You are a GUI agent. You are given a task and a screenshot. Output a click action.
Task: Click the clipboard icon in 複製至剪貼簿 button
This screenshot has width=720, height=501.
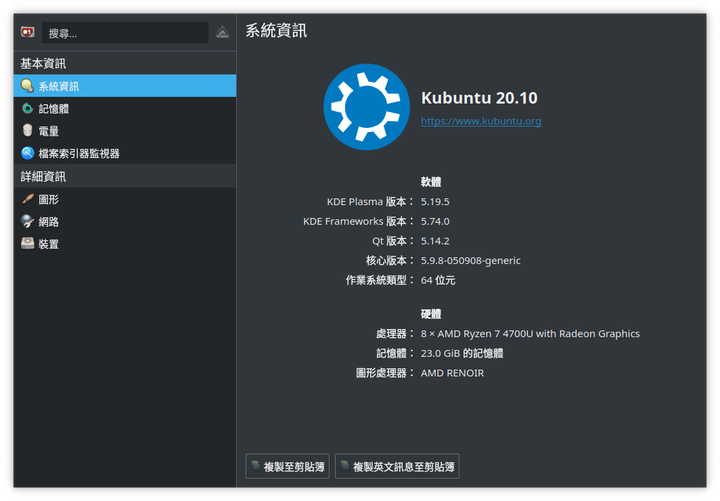coord(255,466)
